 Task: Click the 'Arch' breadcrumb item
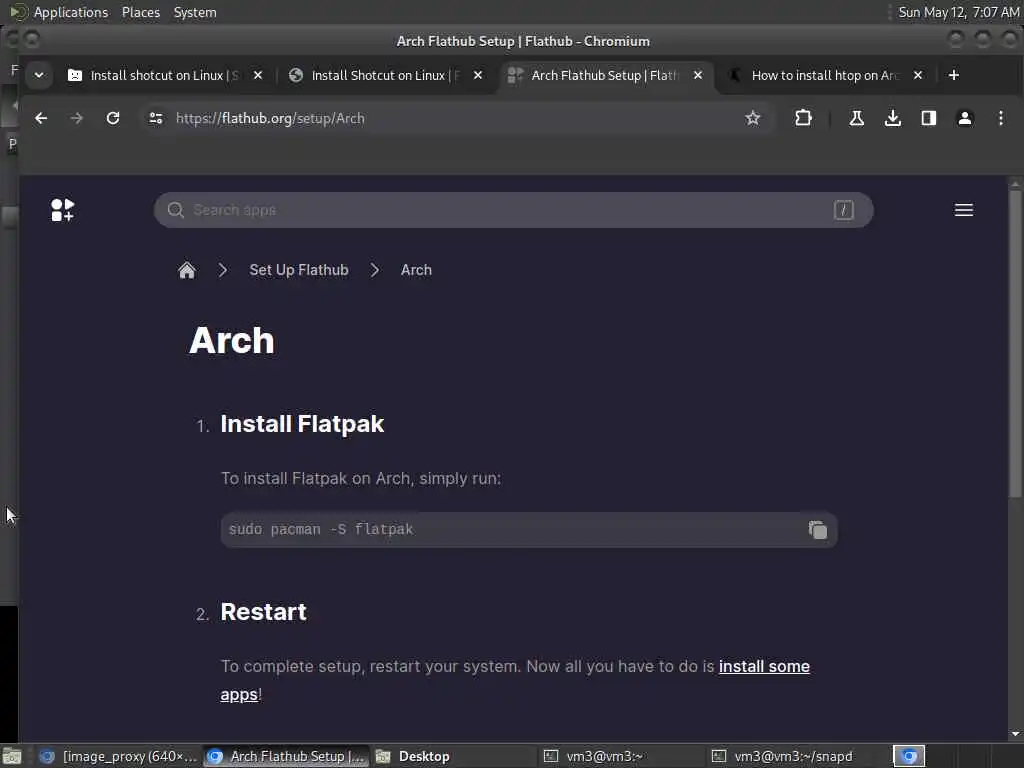(x=416, y=270)
